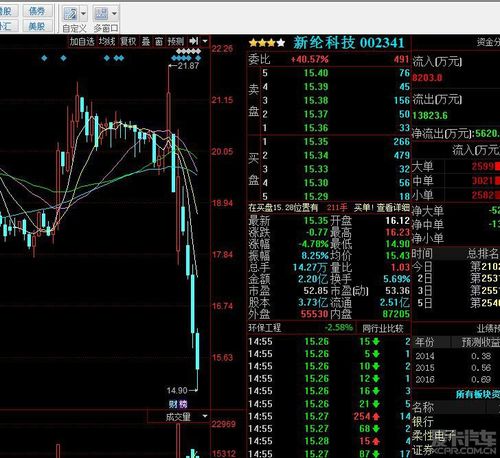This screenshot has height=458, width=500.
Task: Click the 振幅 value 8.25%
Action: [x=315, y=256]
